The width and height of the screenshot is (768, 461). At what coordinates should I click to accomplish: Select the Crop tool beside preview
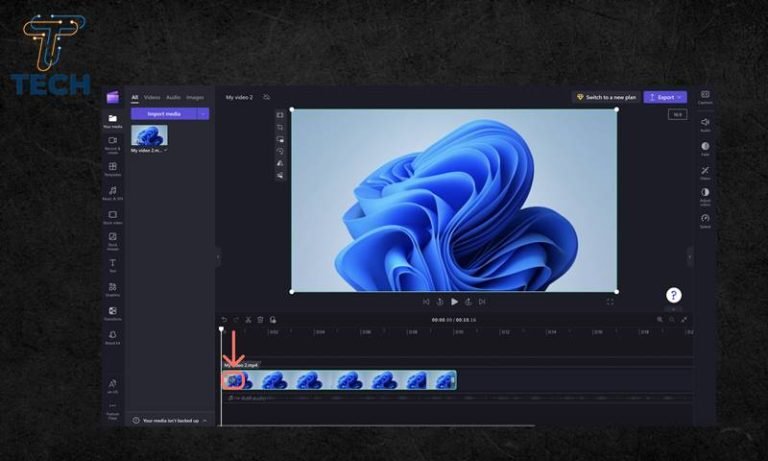click(280, 127)
